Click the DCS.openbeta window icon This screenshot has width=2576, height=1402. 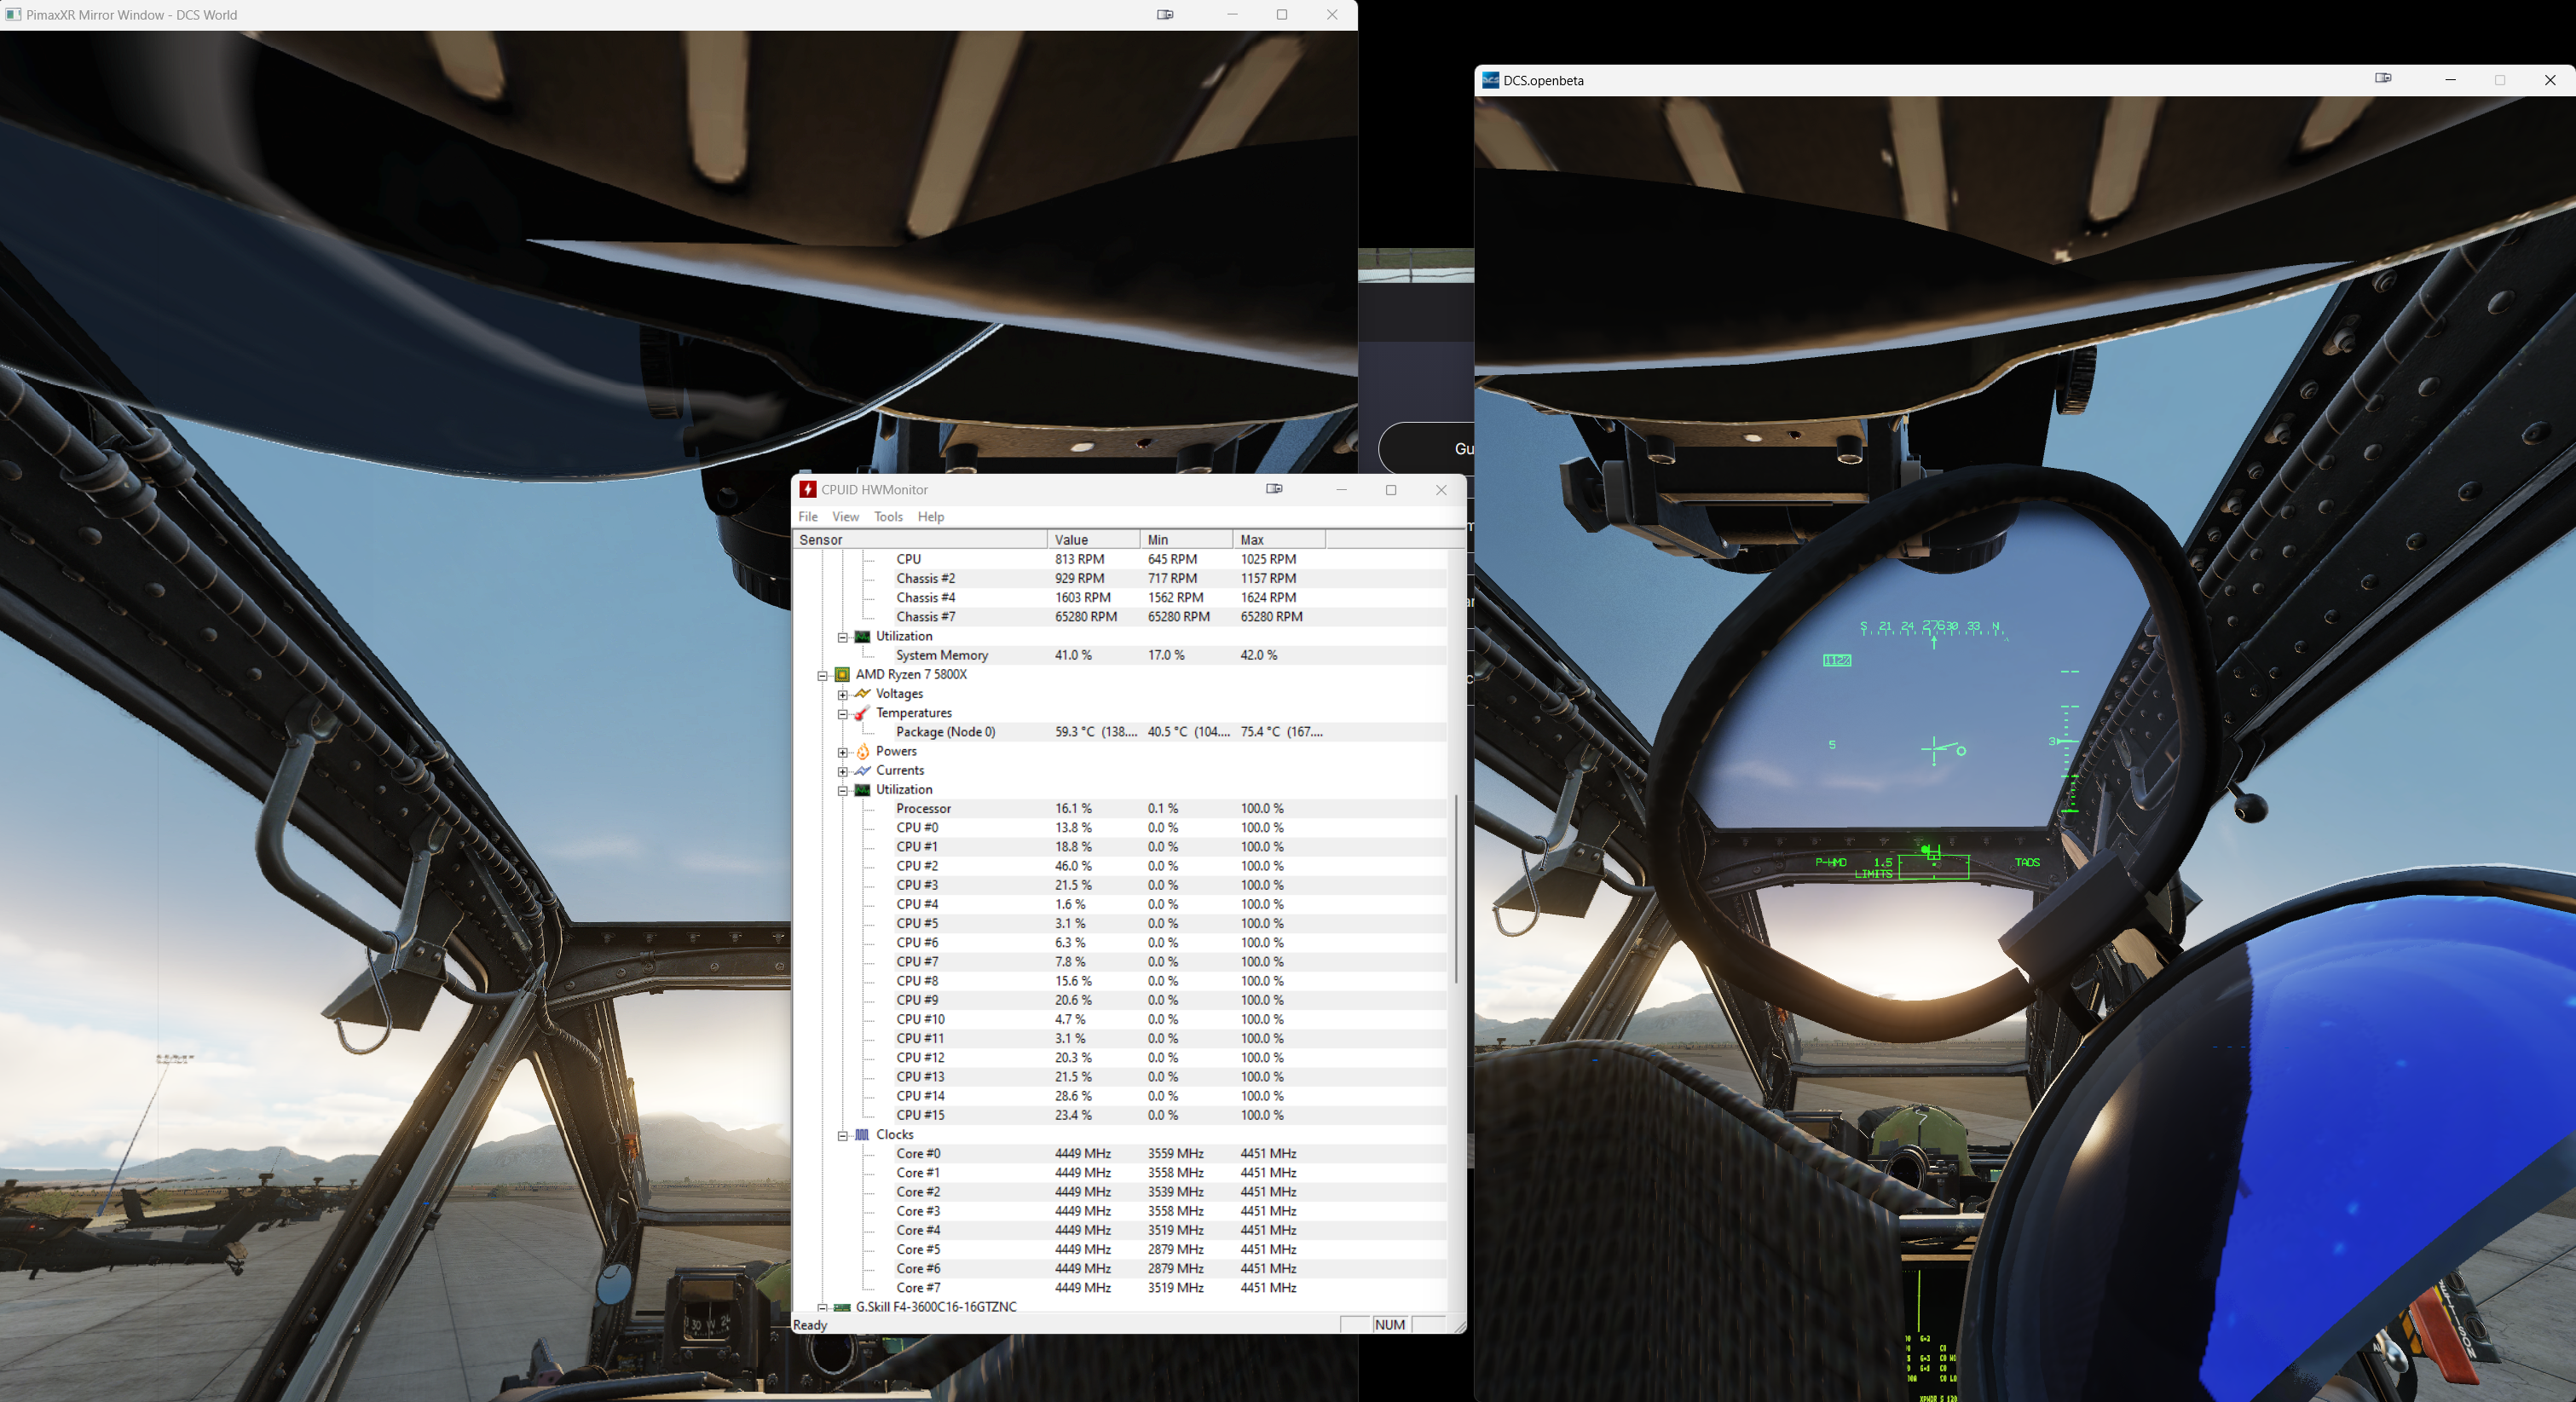1490,80
